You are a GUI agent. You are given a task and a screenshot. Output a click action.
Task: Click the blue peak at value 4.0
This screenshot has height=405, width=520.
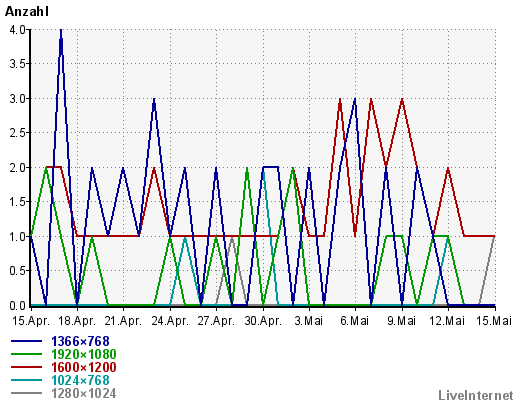point(61,31)
